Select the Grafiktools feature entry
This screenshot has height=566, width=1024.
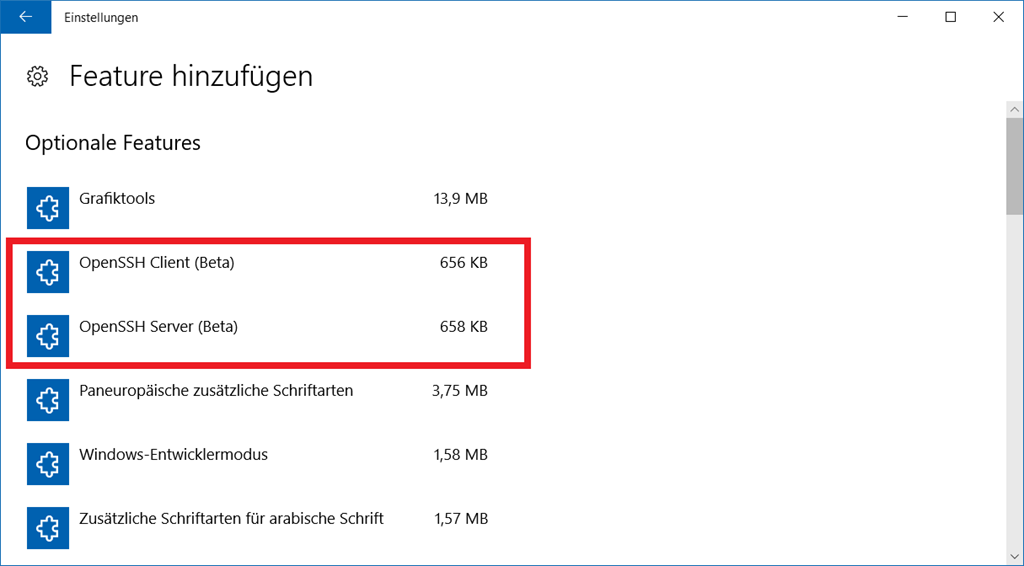[x=118, y=199]
